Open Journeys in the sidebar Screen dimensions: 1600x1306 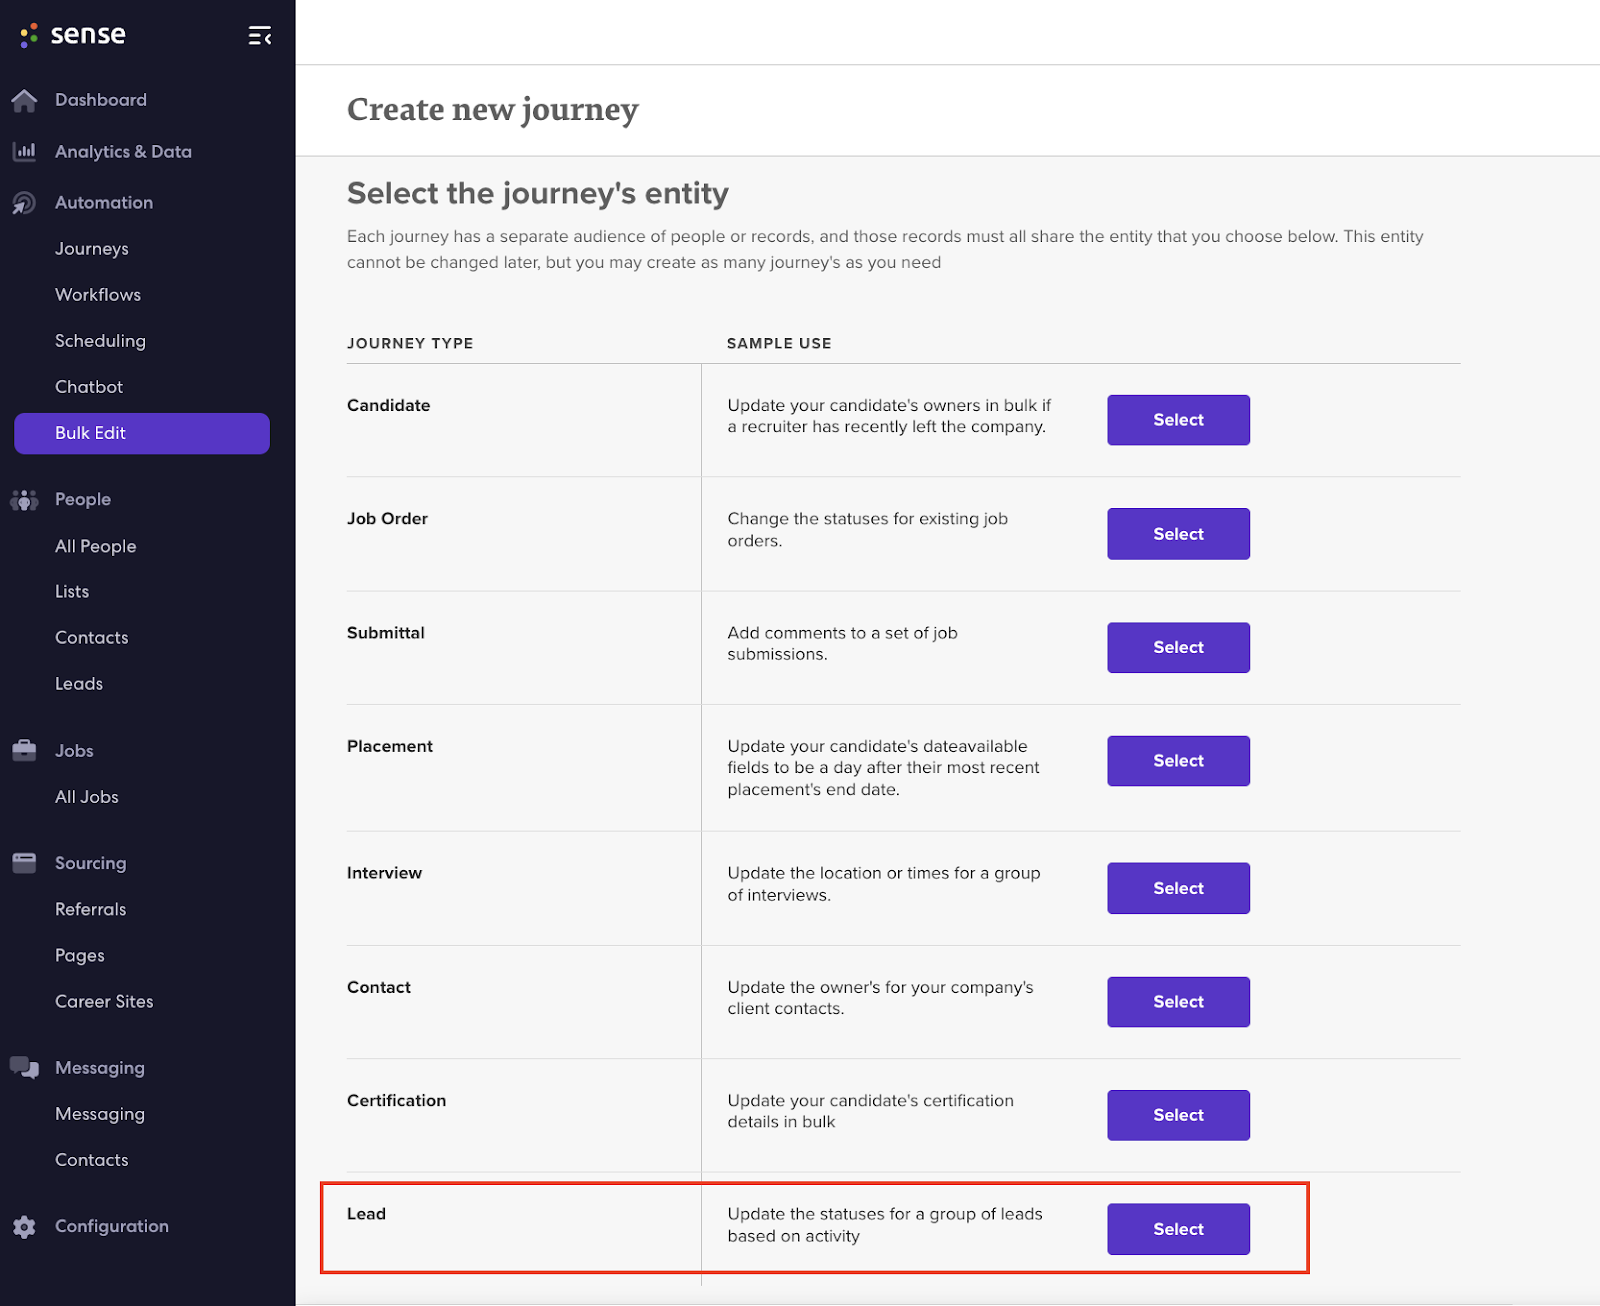pyautogui.click(x=92, y=249)
